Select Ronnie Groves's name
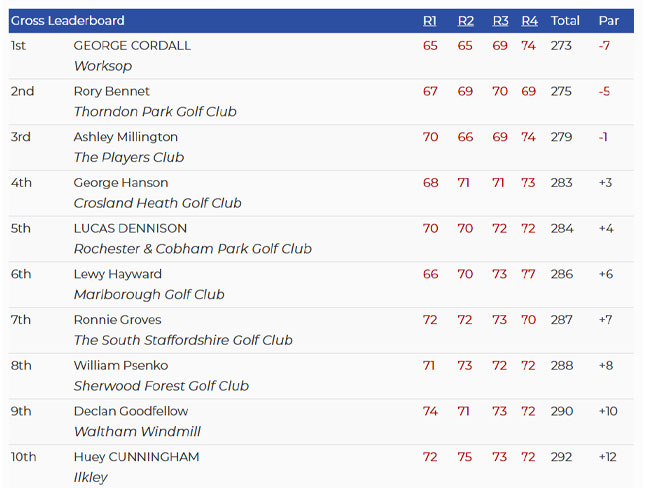 117,320
